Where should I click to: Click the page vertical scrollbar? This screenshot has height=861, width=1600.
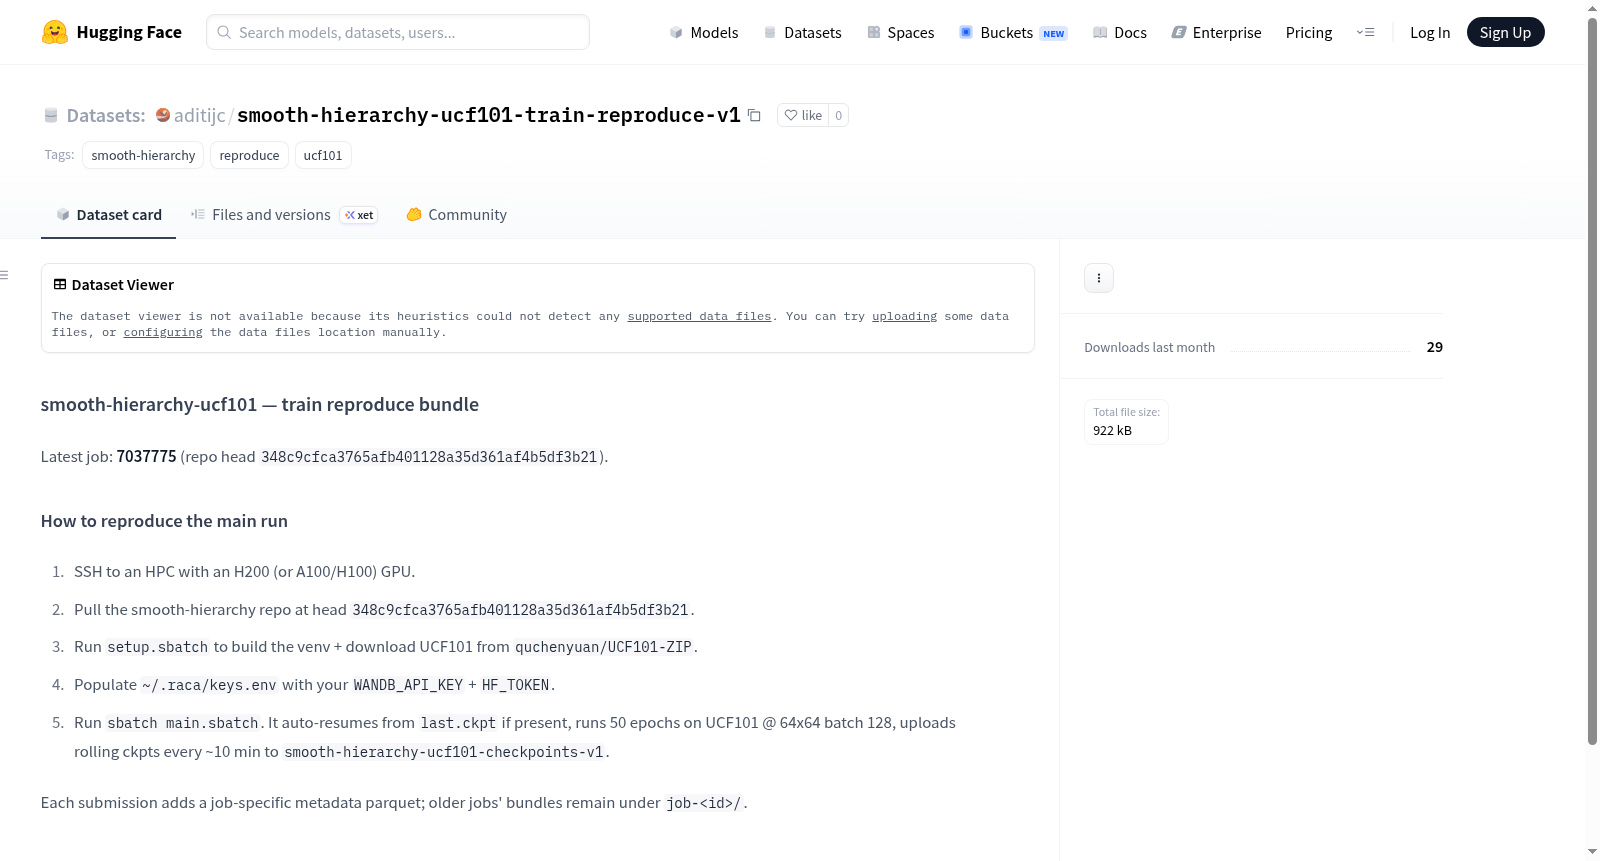click(1592, 381)
